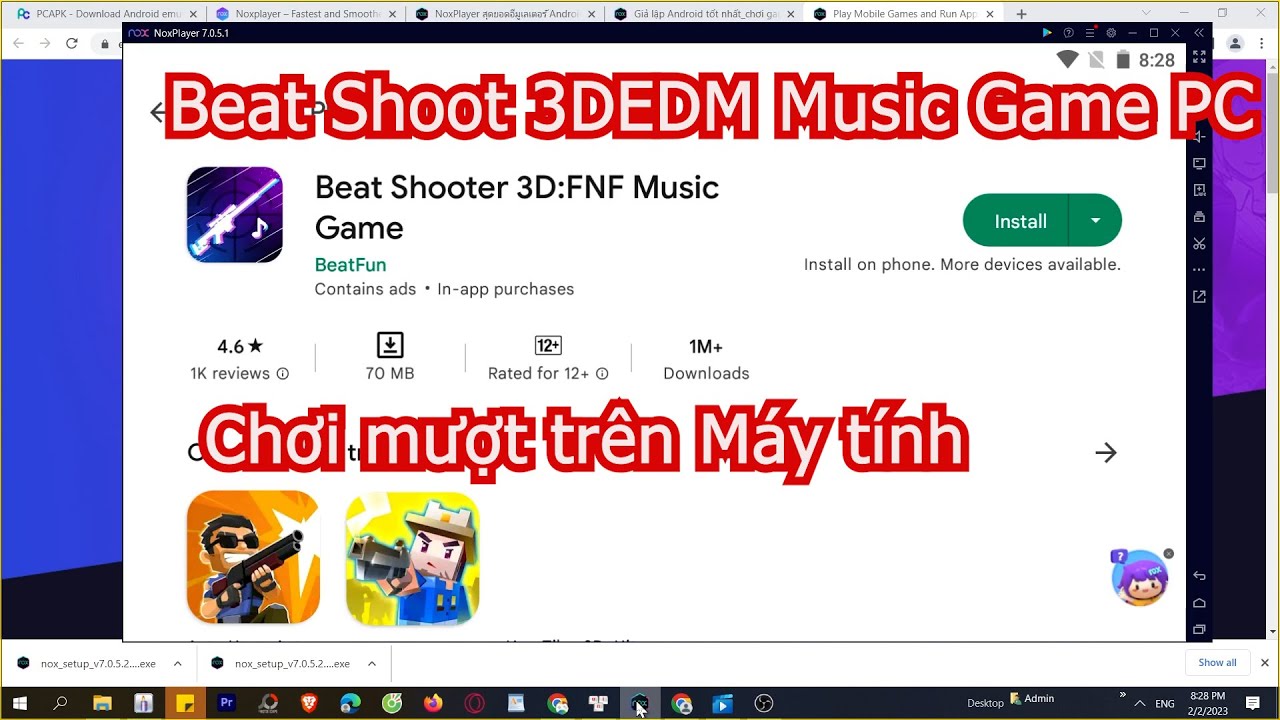Click the Nox fox mascot assistant bubble
This screenshot has height=720, width=1280.
tap(1140, 577)
